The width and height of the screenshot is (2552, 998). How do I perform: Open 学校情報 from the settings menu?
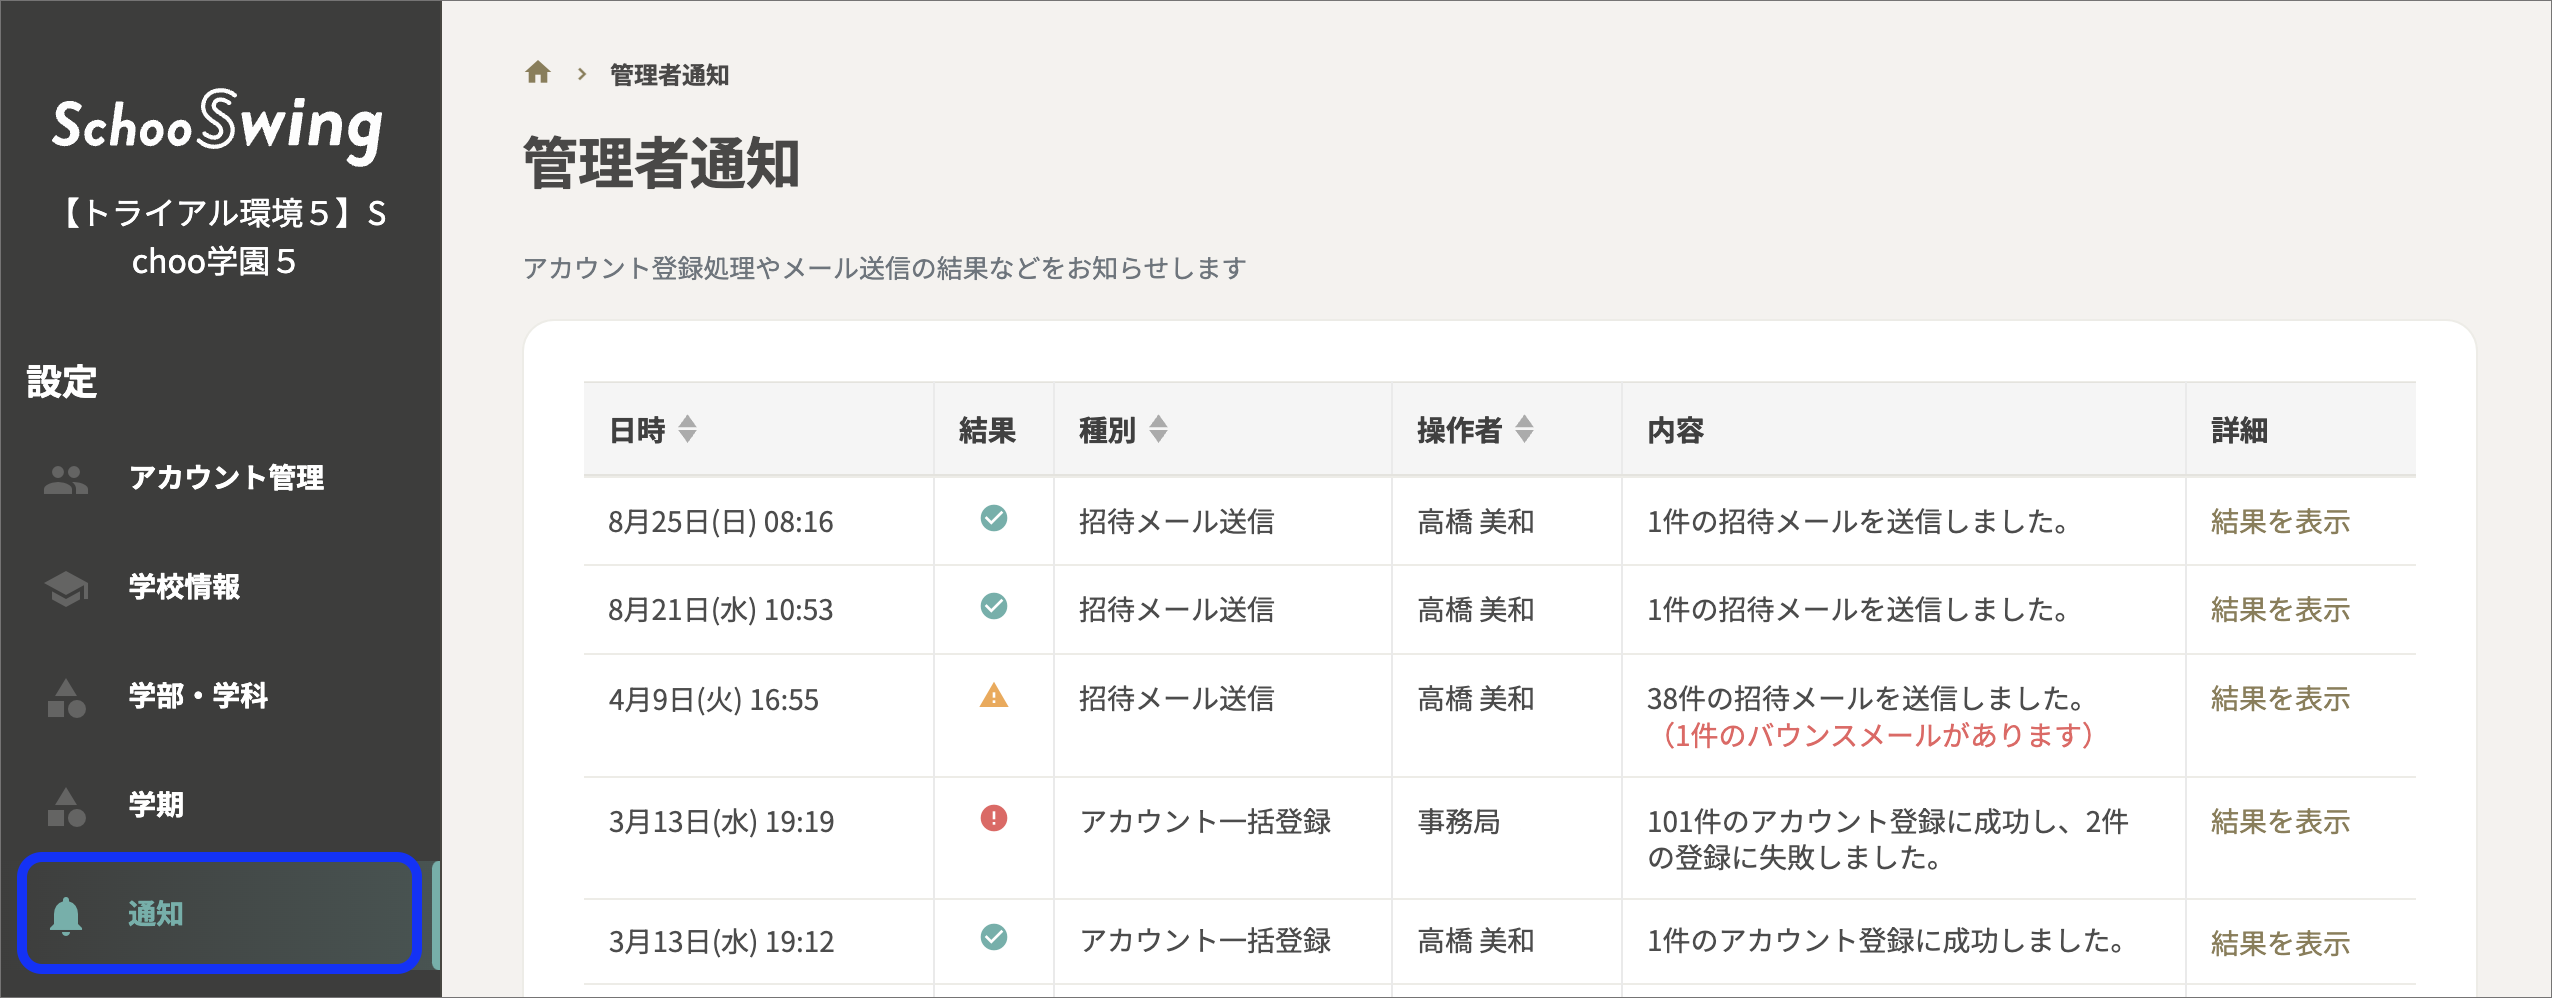[184, 587]
